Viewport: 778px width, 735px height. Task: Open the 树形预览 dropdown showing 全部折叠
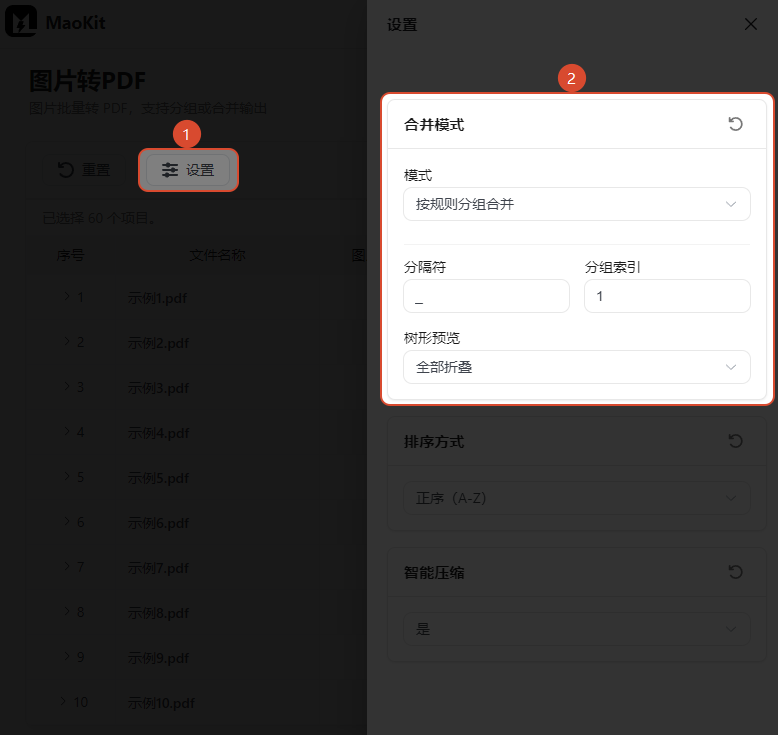click(x=577, y=367)
